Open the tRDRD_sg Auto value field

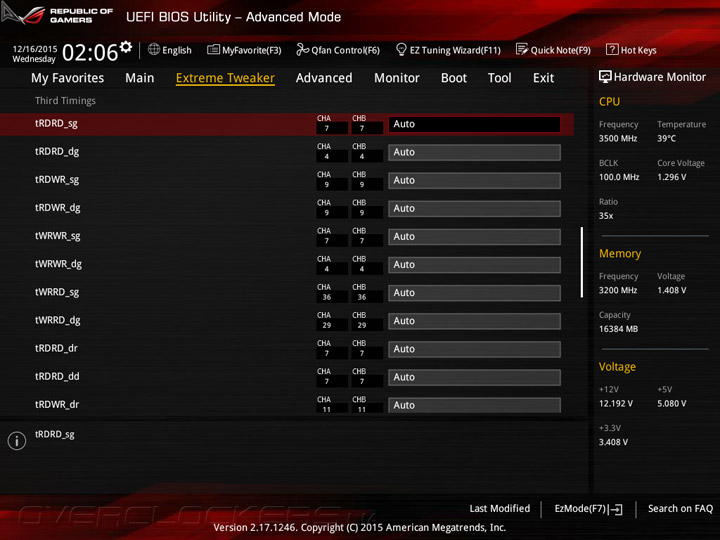474,124
